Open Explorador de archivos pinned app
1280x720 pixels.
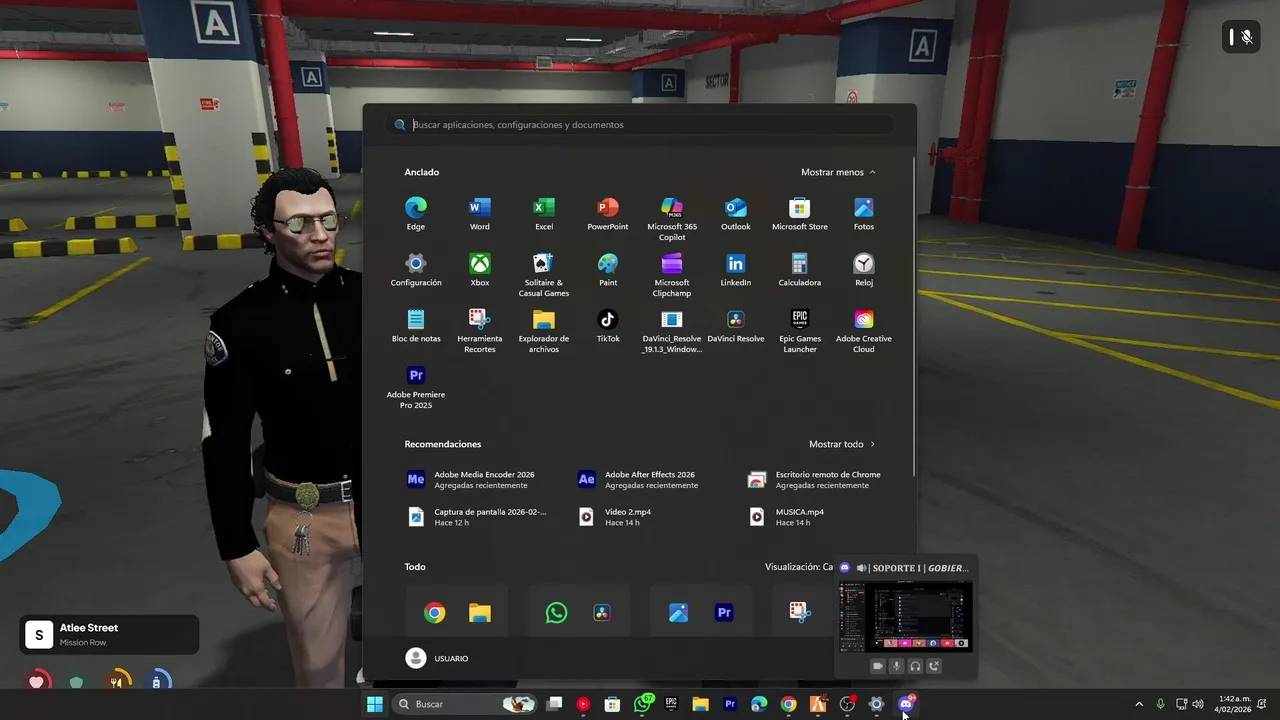click(x=544, y=330)
